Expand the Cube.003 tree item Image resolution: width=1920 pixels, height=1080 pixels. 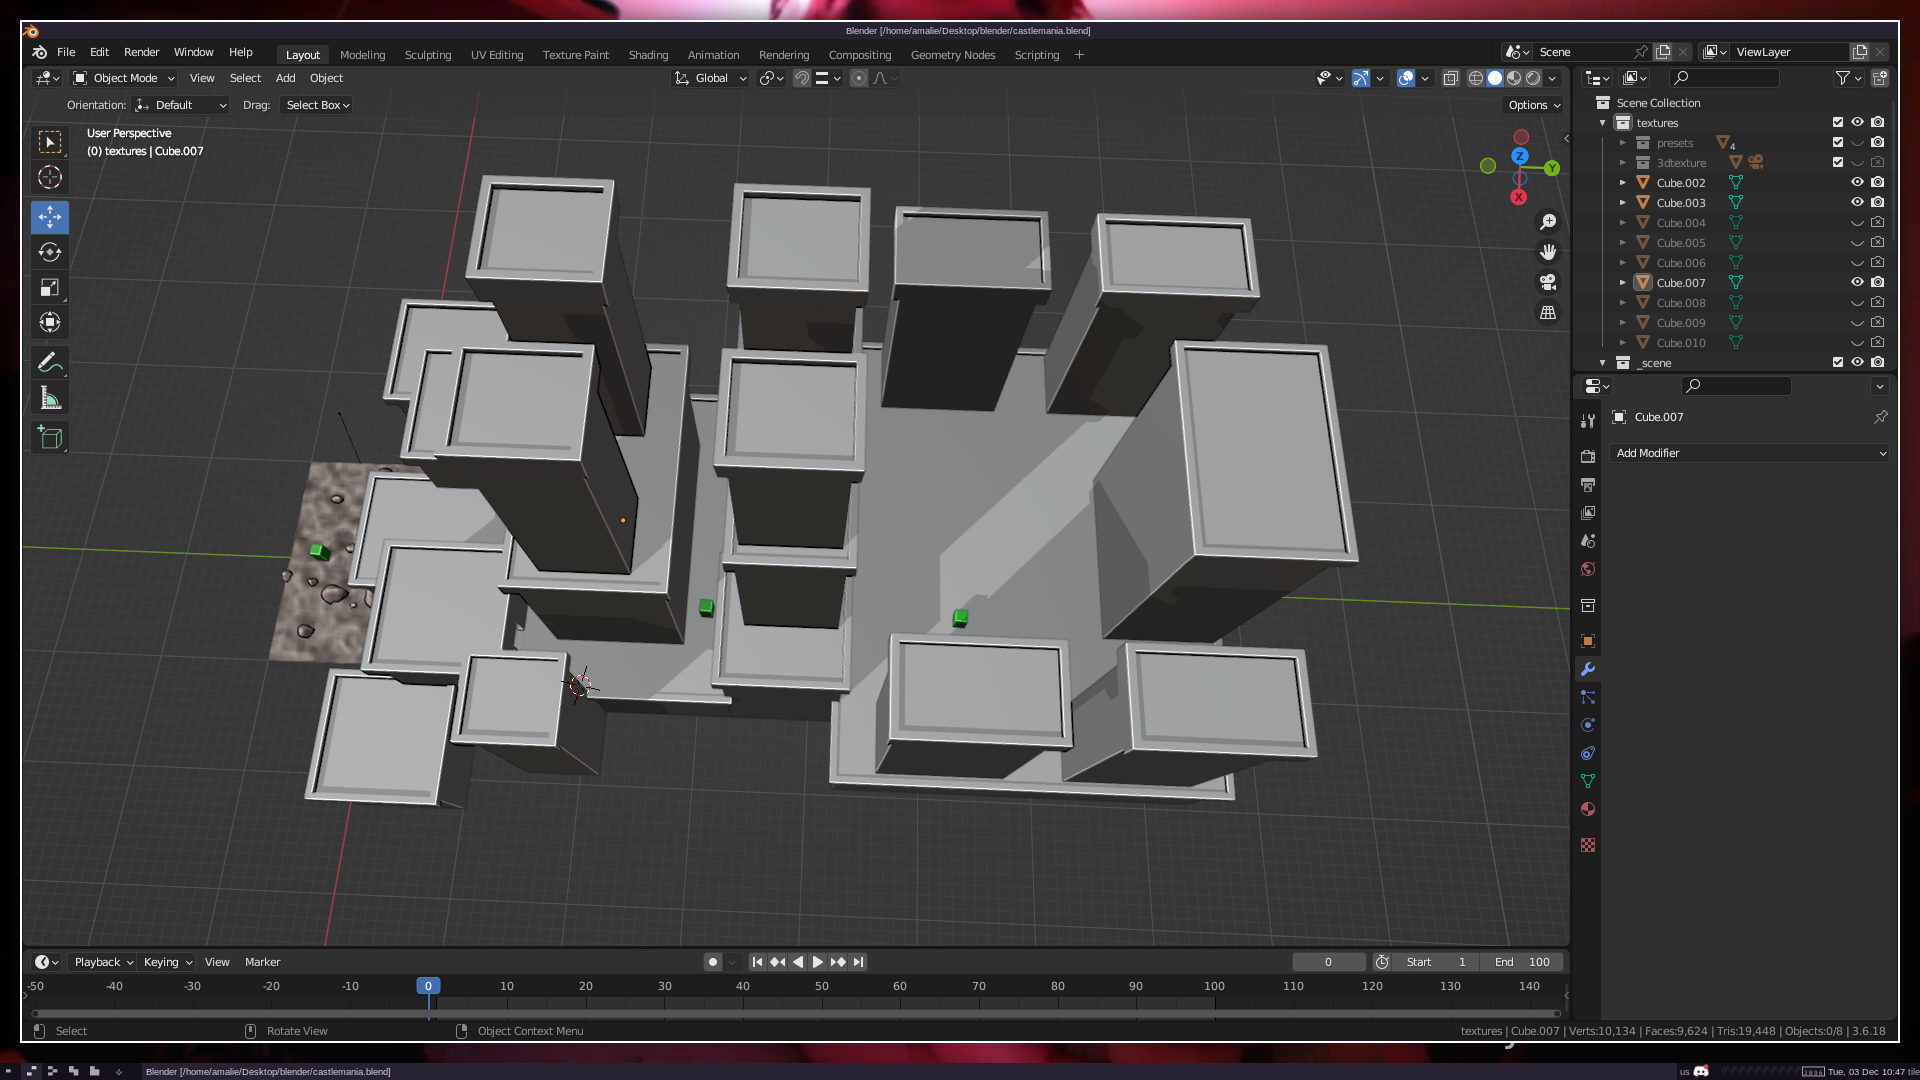coord(1623,203)
